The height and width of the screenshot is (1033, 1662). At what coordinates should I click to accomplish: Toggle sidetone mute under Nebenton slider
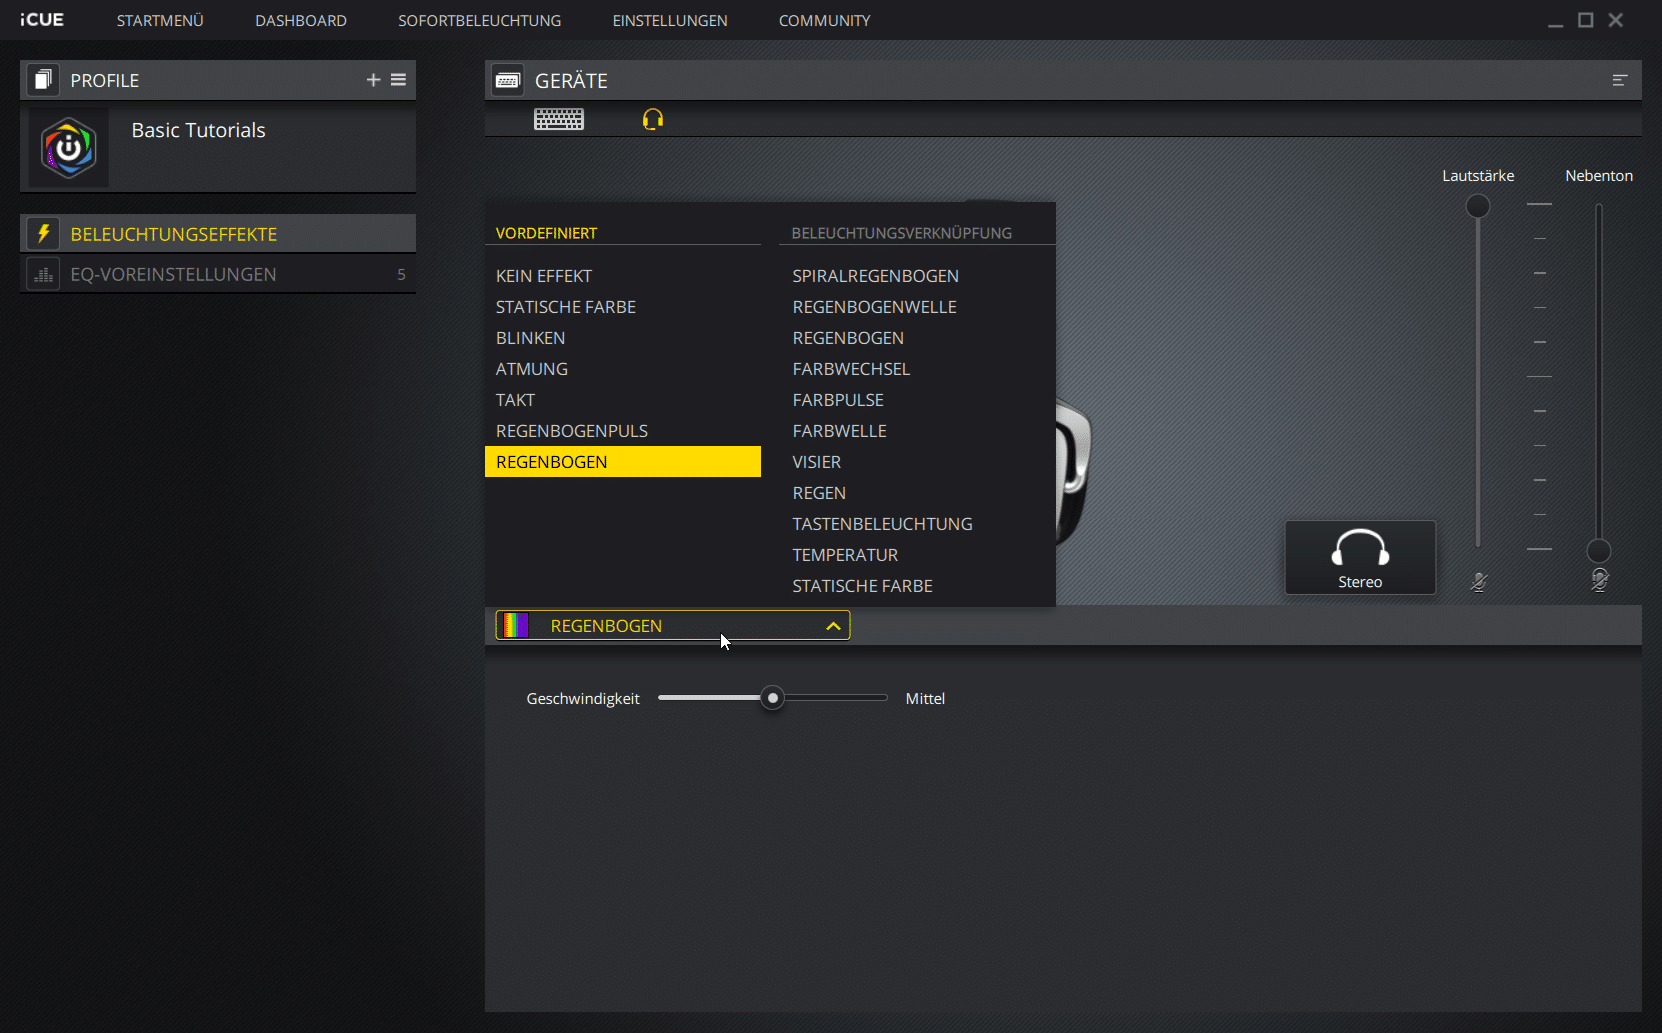pos(1599,580)
